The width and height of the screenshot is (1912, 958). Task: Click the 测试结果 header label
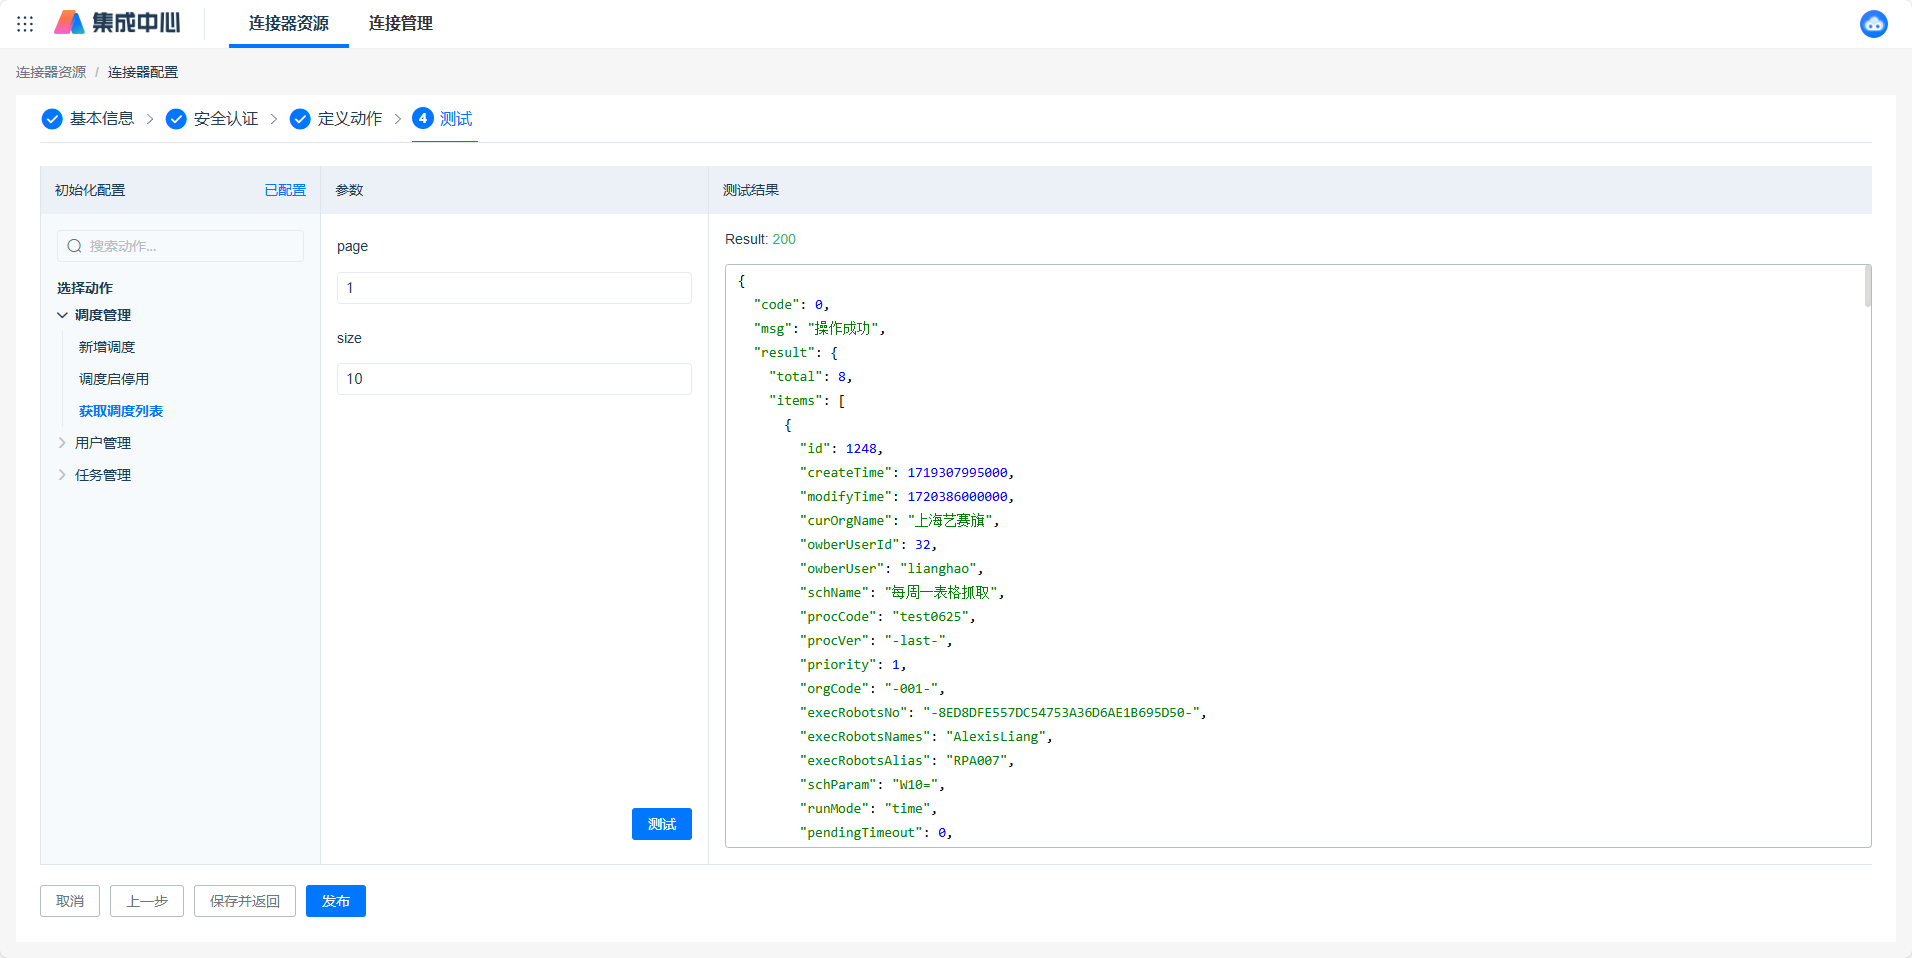(751, 190)
